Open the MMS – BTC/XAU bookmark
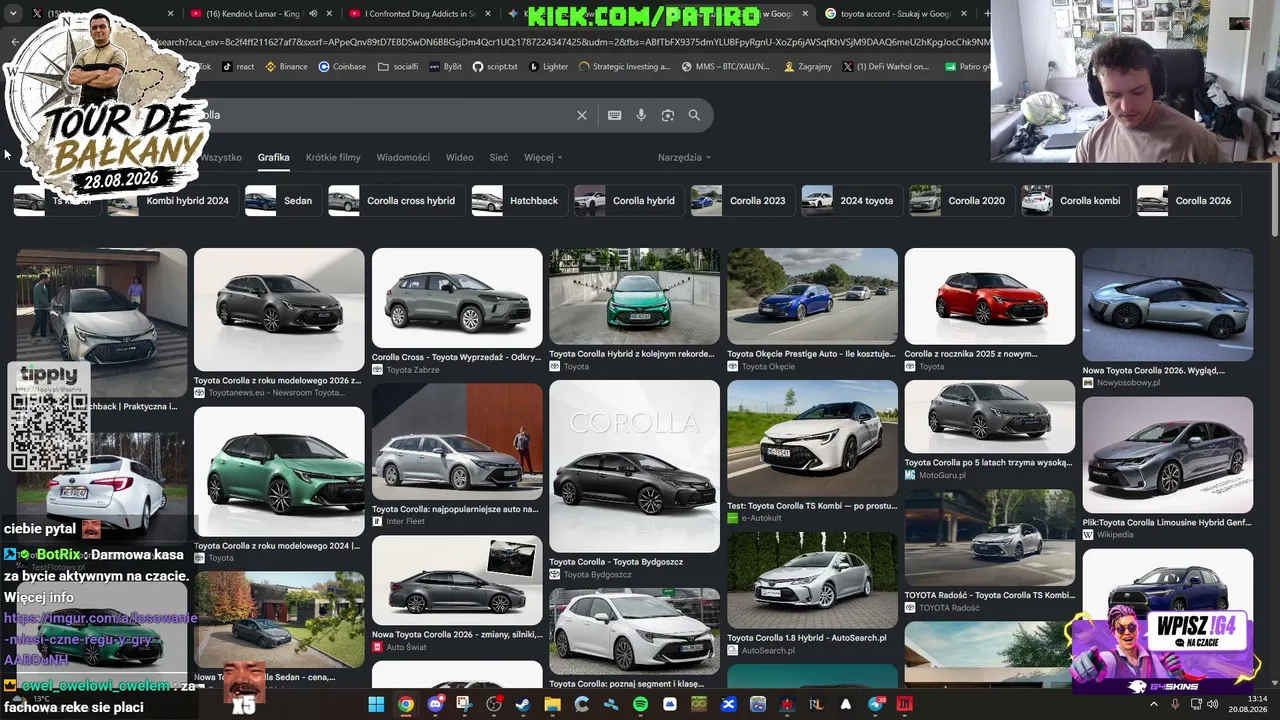This screenshot has height=720, width=1280. (x=725, y=67)
